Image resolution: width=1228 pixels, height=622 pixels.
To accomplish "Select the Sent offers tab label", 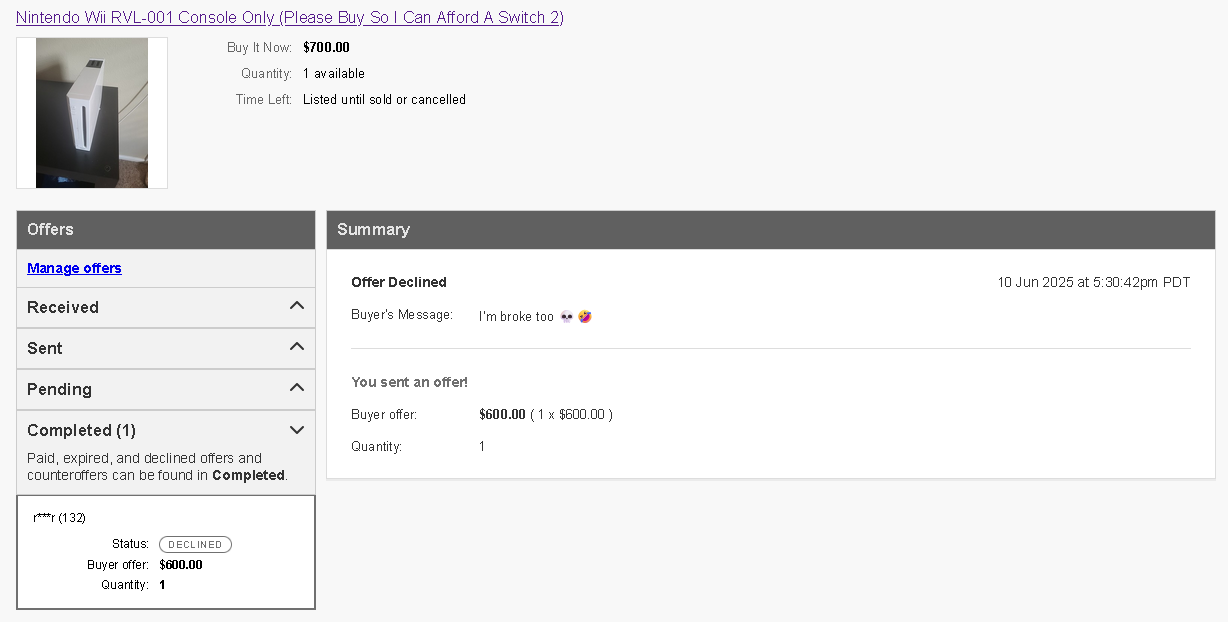I will 45,348.
